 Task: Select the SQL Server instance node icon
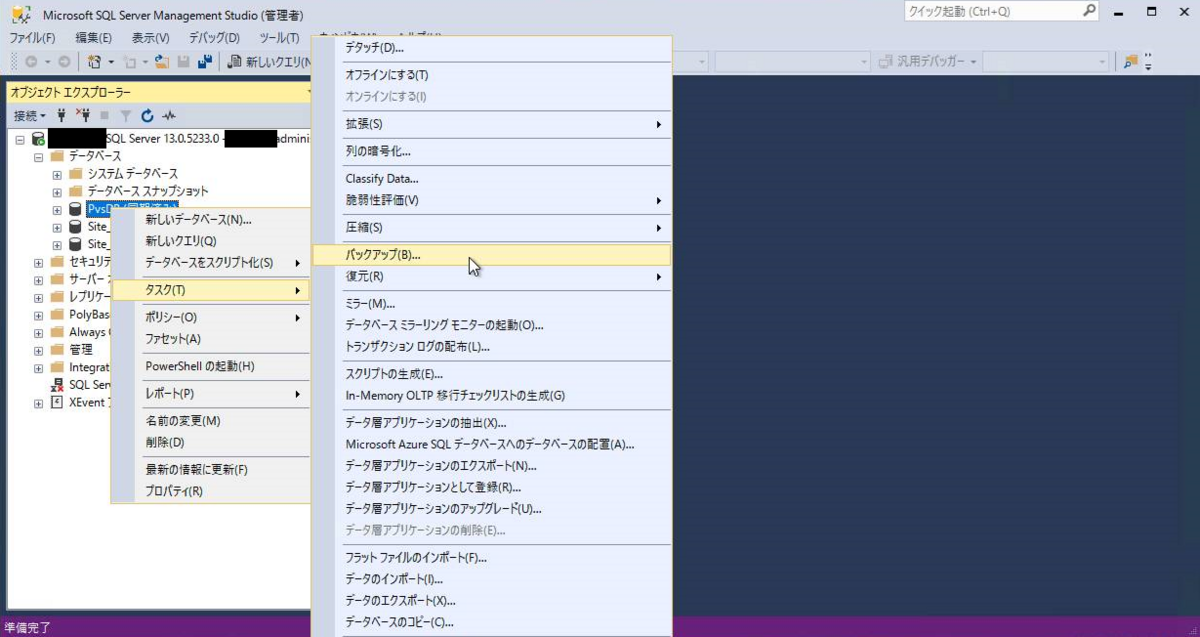click(x=37, y=139)
